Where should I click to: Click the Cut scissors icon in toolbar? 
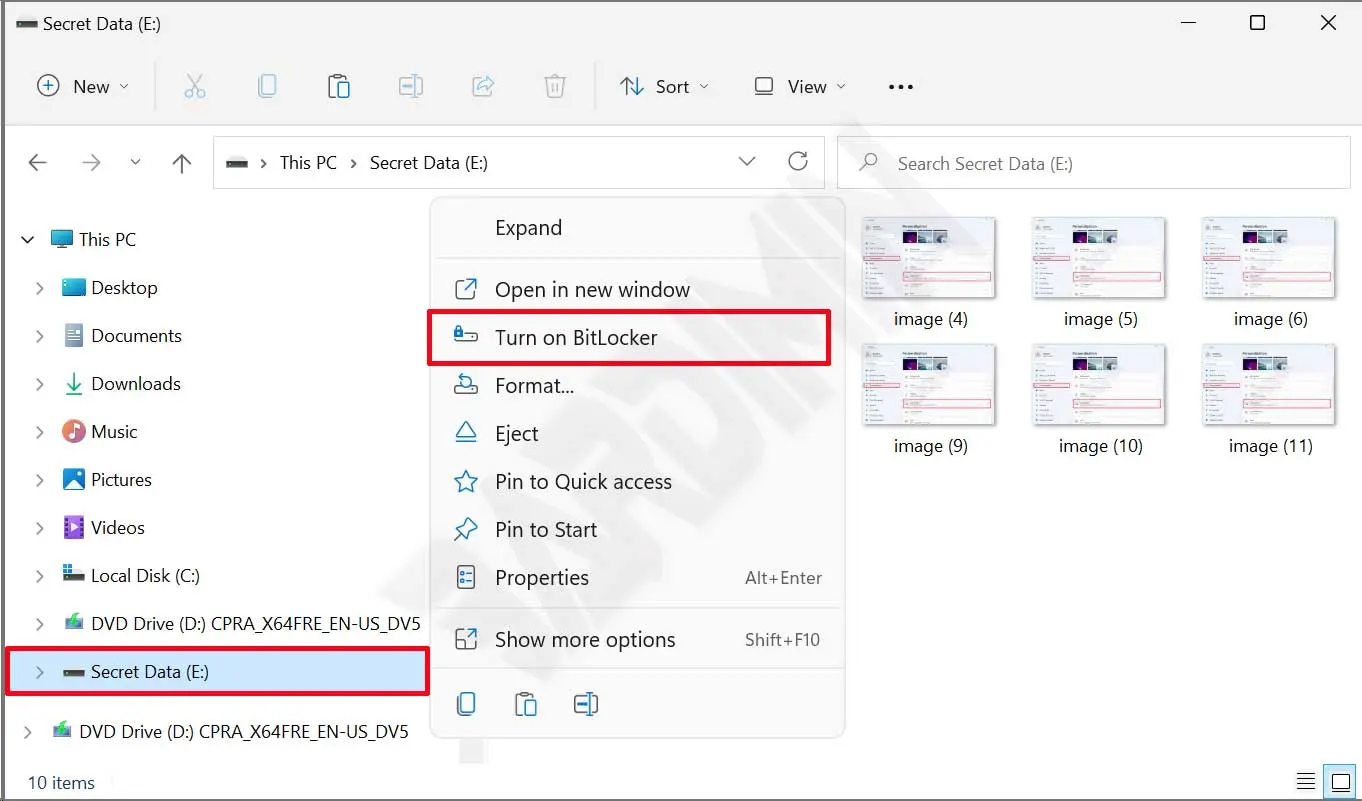tap(195, 87)
